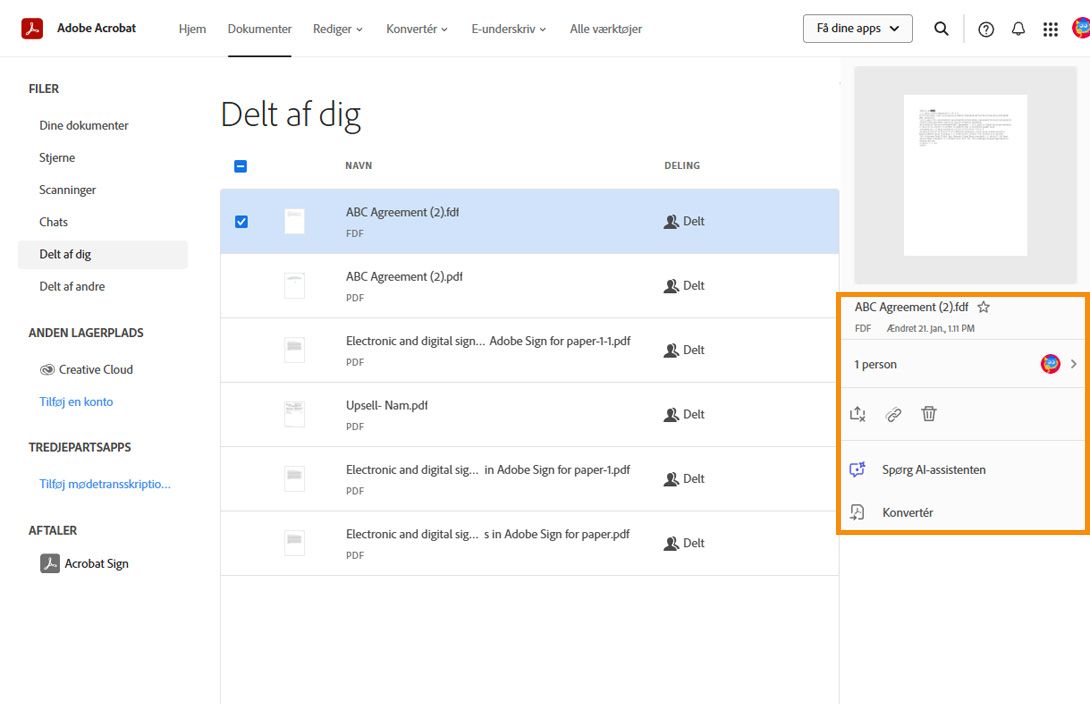Viewport: 1090px width, 704px height.
Task: Open the Help icon
Action: pos(985,29)
